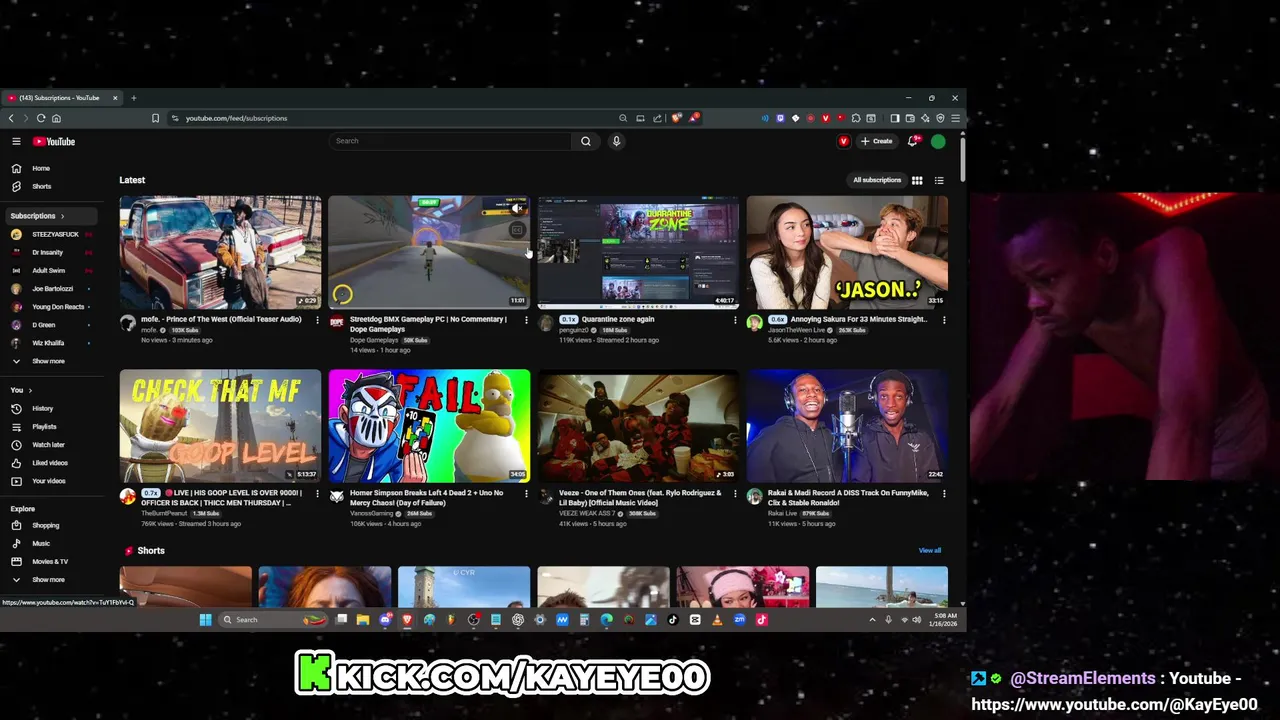Open the extensions puzzle icon
The width and height of the screenshot is (1280, 720).
(855, 118)
